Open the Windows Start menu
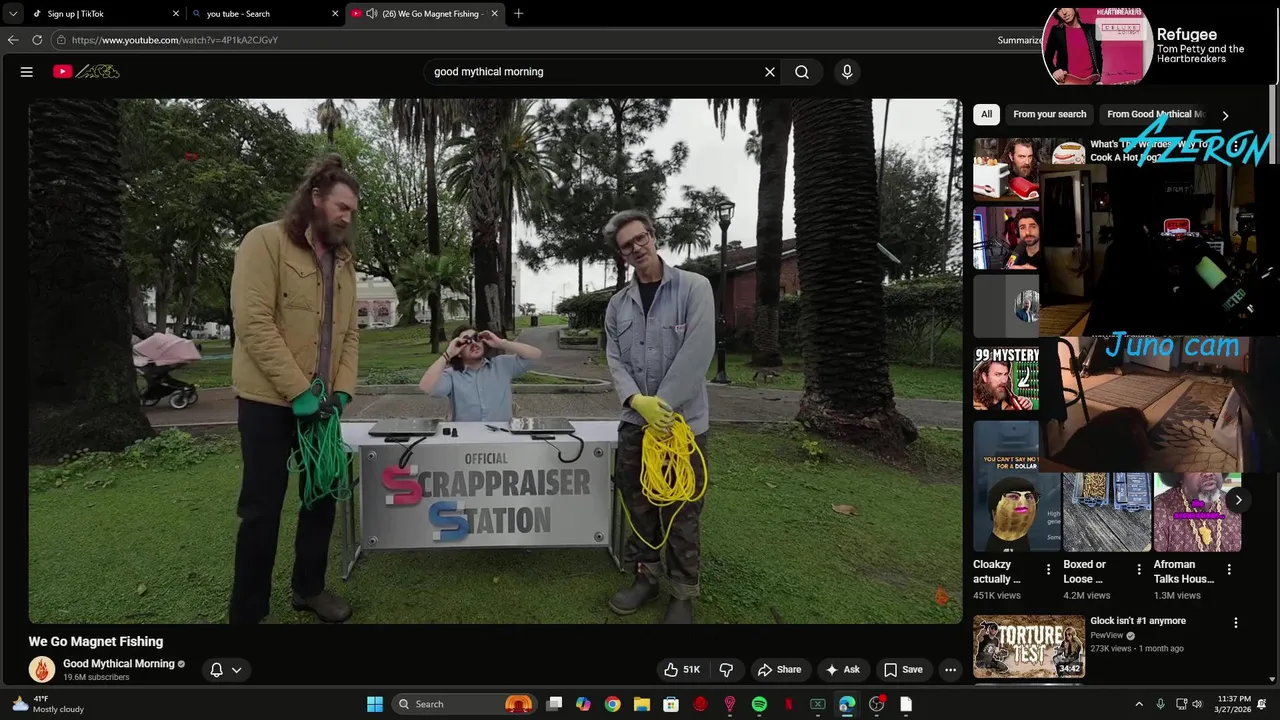 pyautogui.click(x=375, y=704)
